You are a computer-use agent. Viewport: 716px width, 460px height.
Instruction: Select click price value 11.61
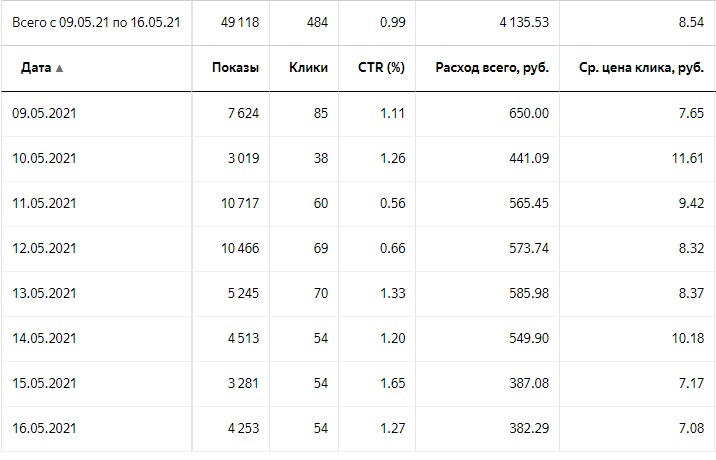(687, 159)
